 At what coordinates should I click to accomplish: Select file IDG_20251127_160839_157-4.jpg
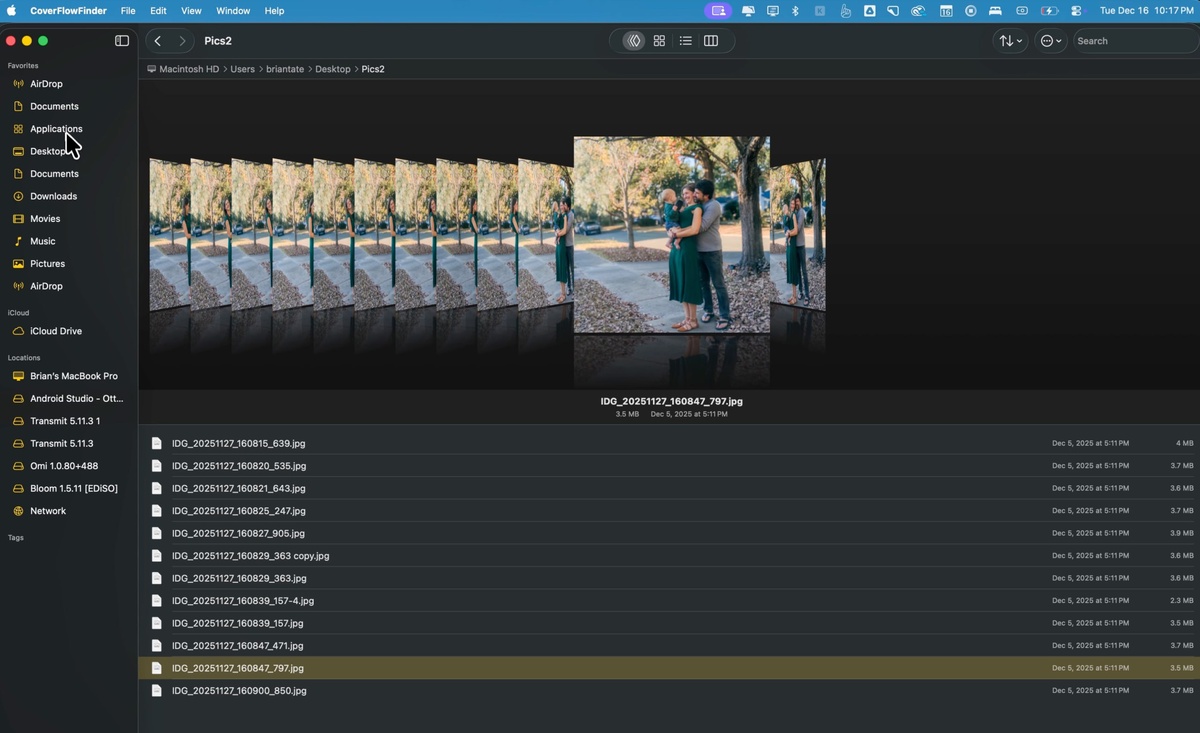click(669, 601)
